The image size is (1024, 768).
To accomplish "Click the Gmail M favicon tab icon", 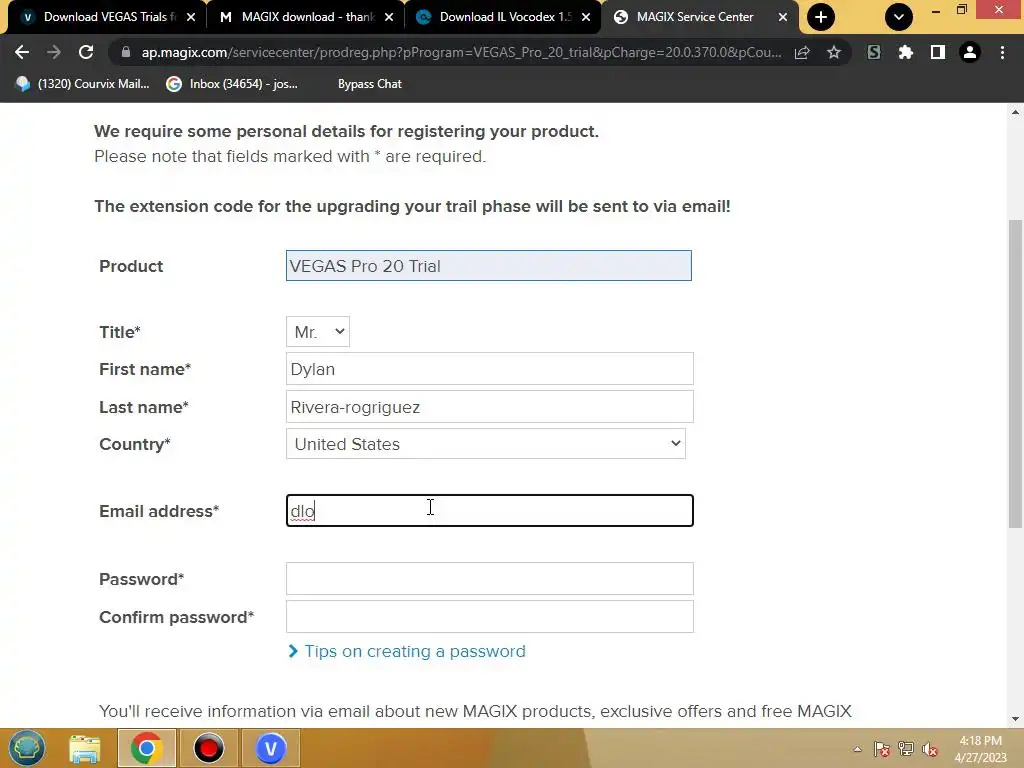I will click(x=226, y=17).
